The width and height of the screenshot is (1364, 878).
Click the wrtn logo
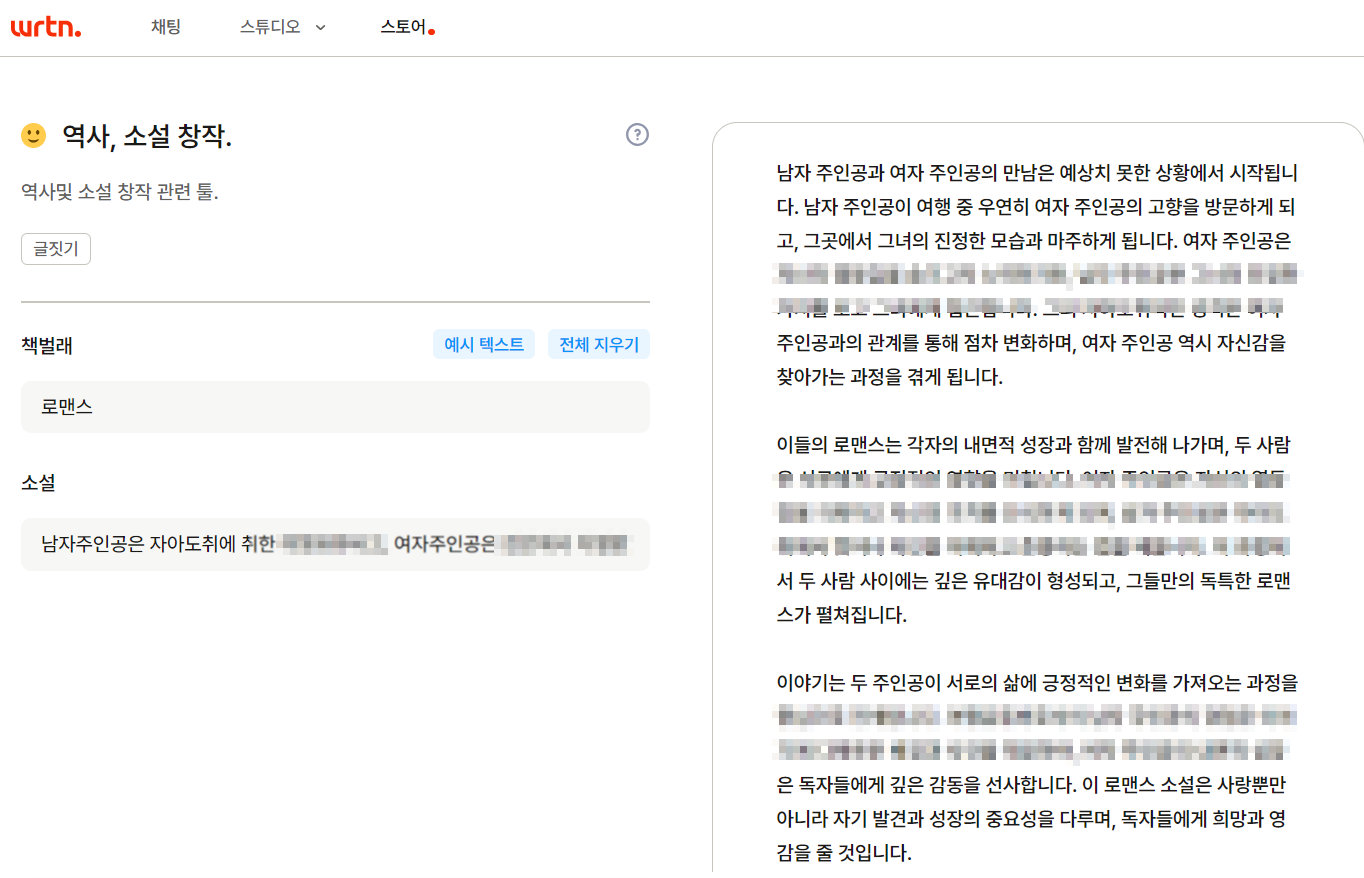pos(46,28)
